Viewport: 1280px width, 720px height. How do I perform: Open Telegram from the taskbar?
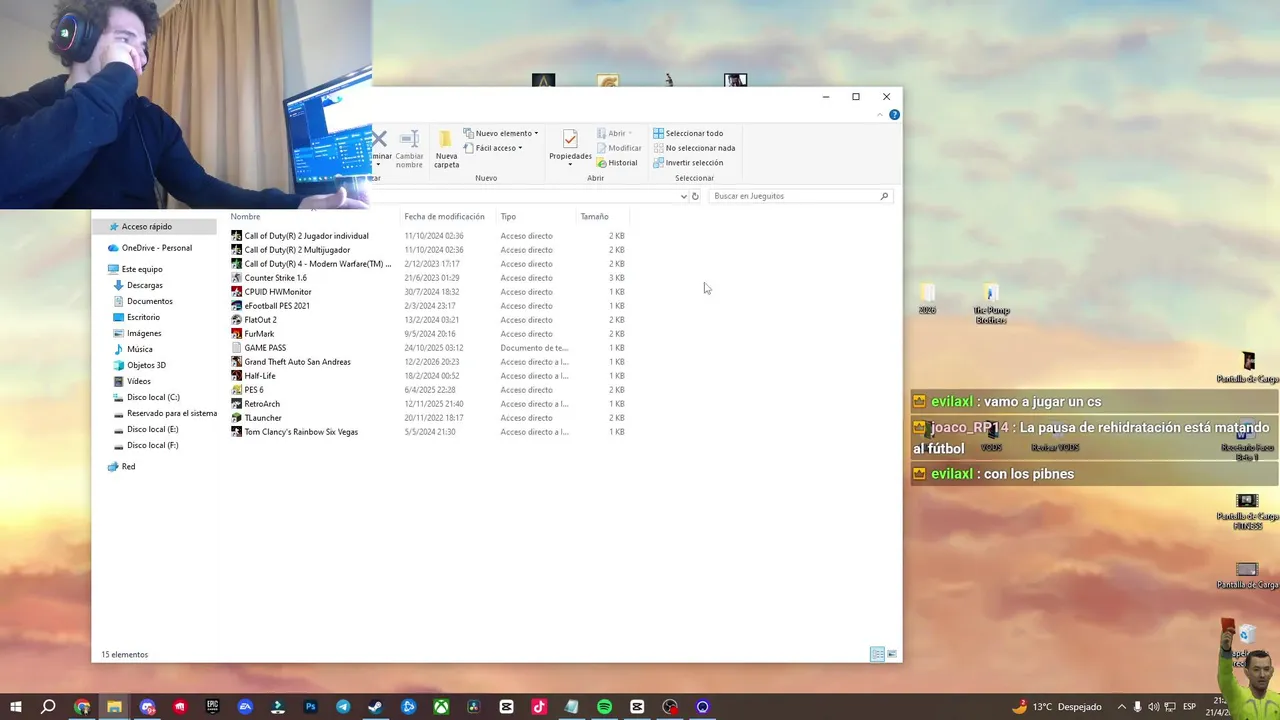pos(343,707)
